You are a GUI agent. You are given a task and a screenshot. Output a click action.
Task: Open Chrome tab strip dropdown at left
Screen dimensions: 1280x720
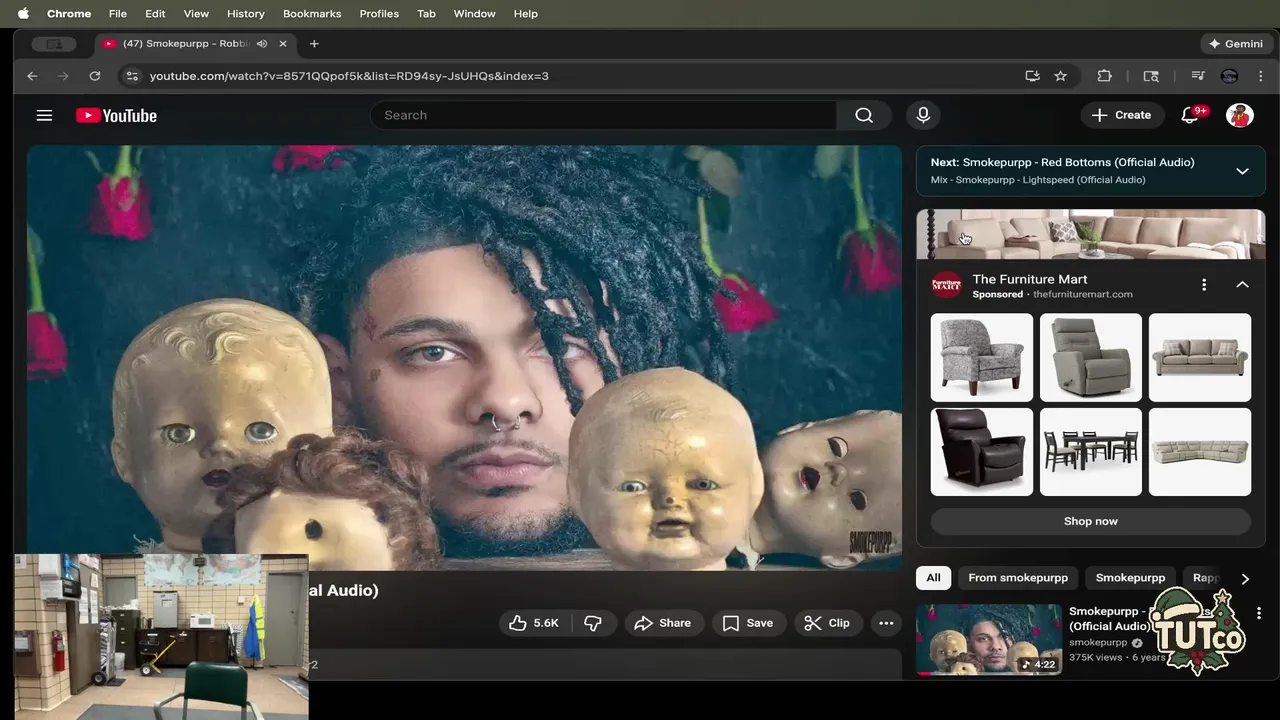(x=54, y=44)
